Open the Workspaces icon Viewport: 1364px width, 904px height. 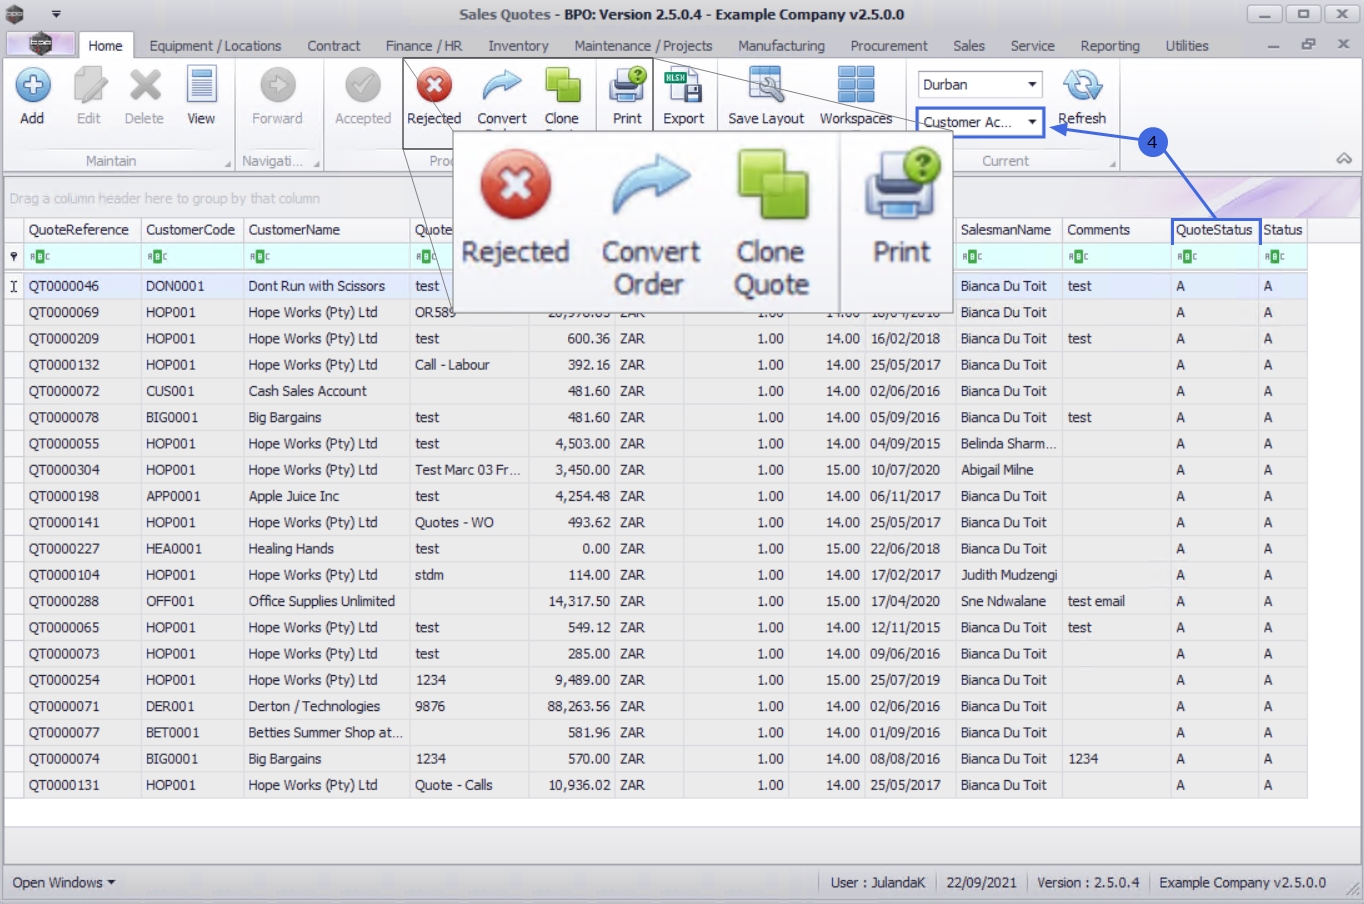856,86
